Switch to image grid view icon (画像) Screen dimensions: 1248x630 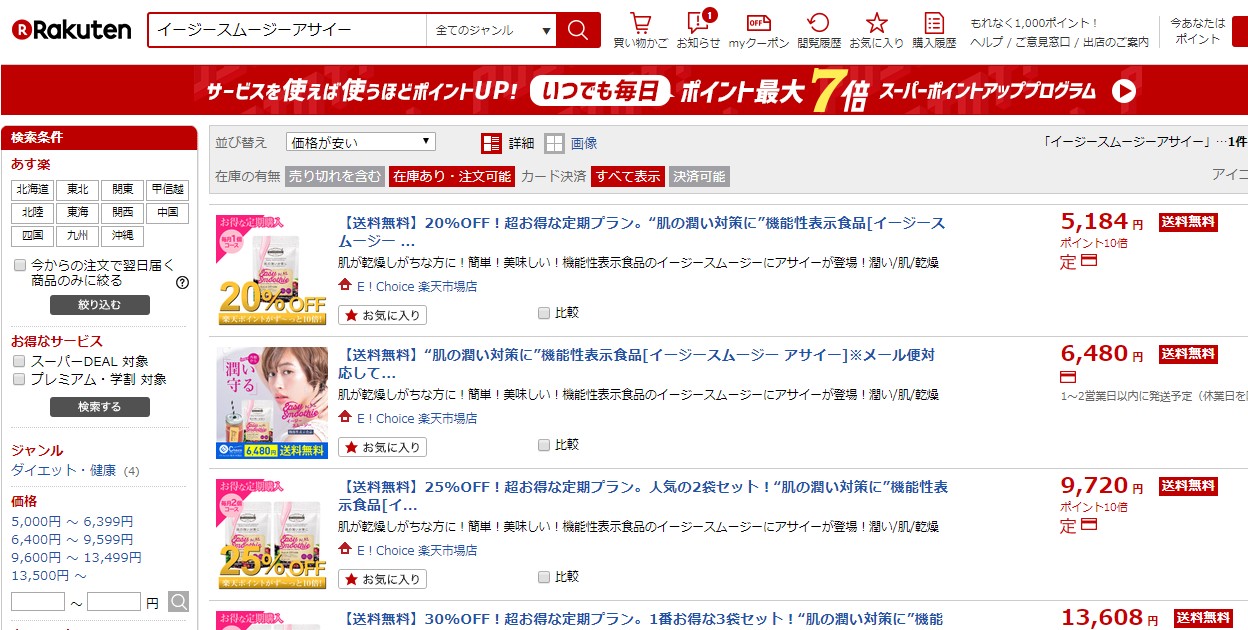554,143
